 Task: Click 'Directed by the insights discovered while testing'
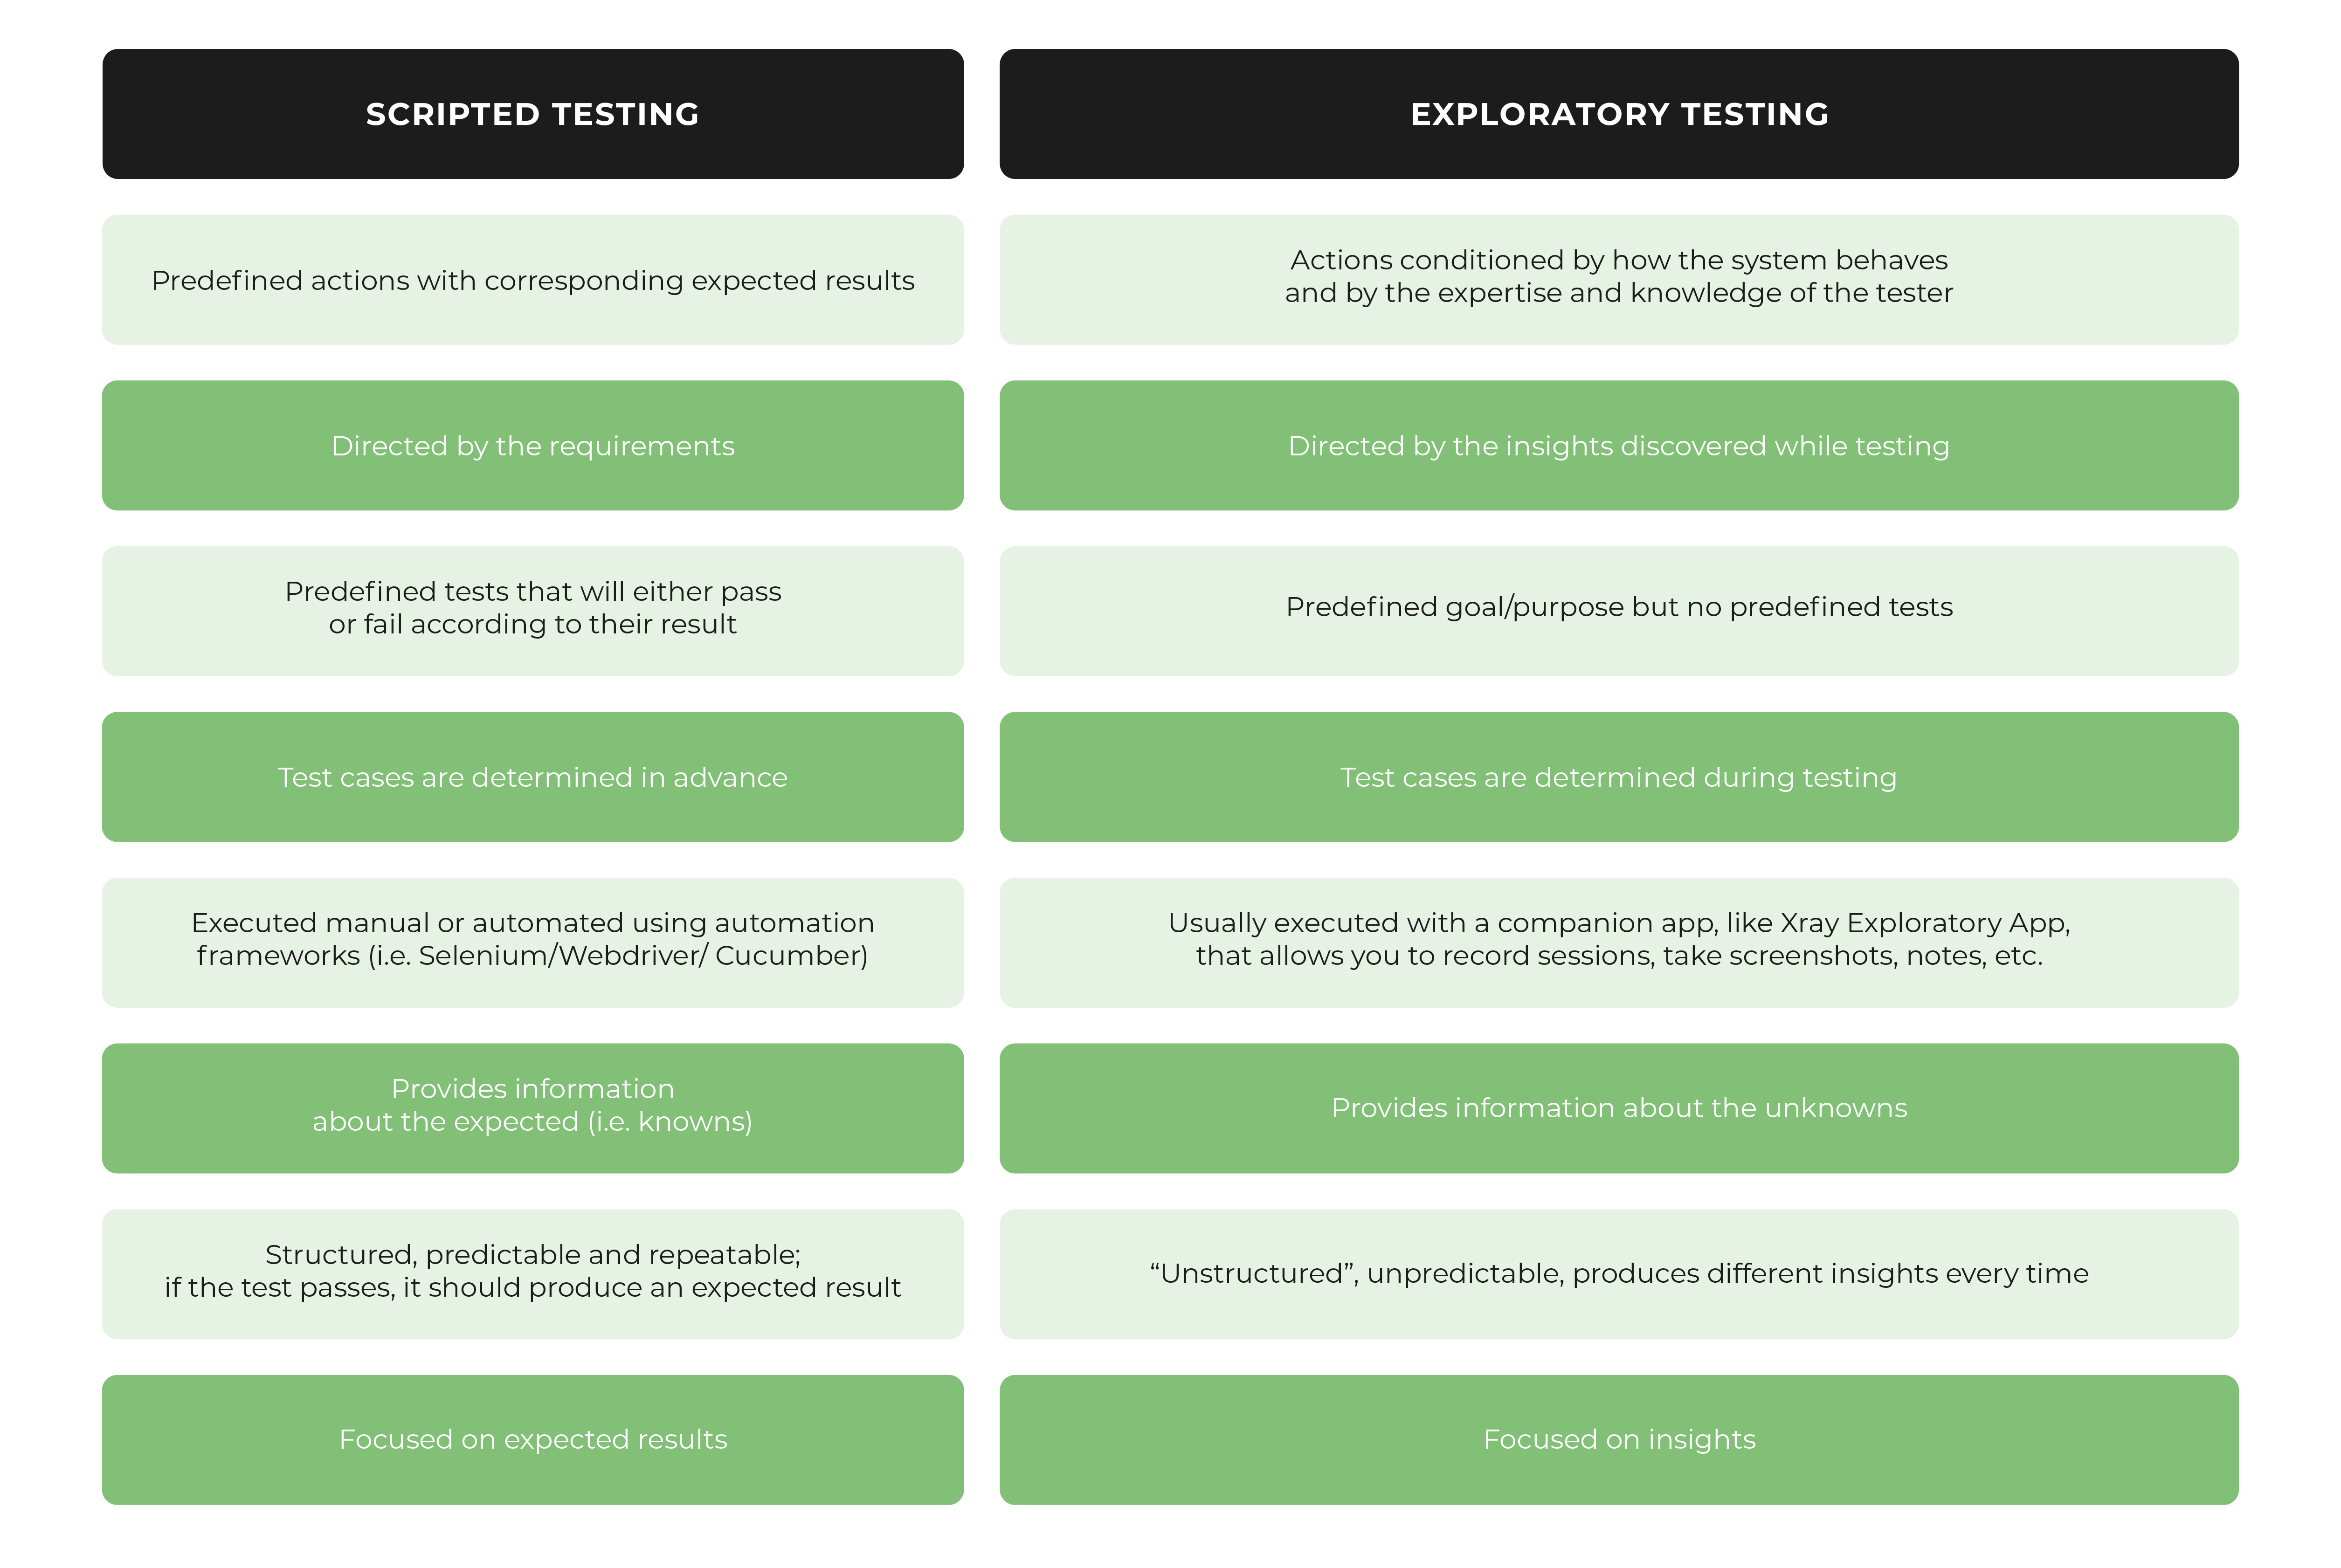tap(1618, 446)
